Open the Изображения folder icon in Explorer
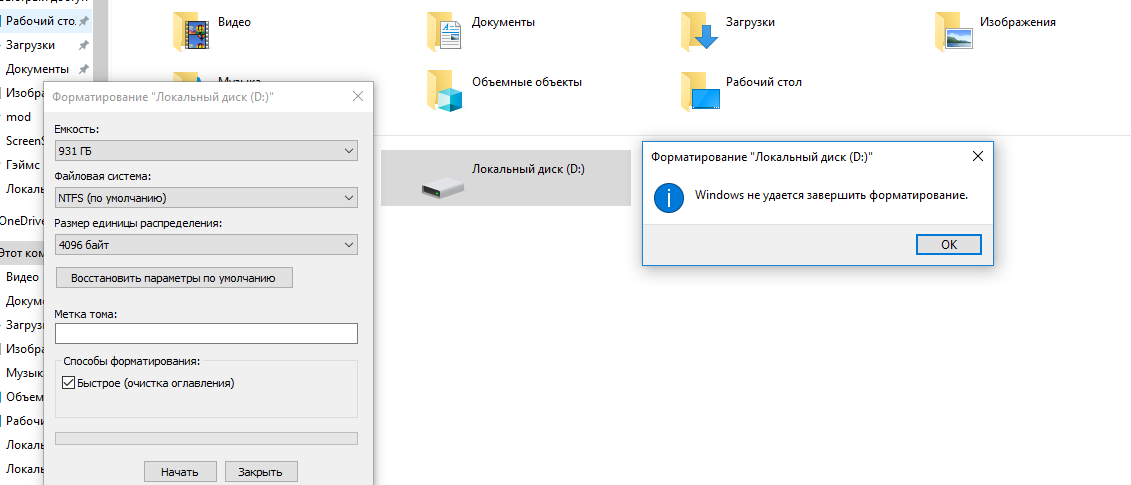The image size is (1131, 485). tap(954, 32)
